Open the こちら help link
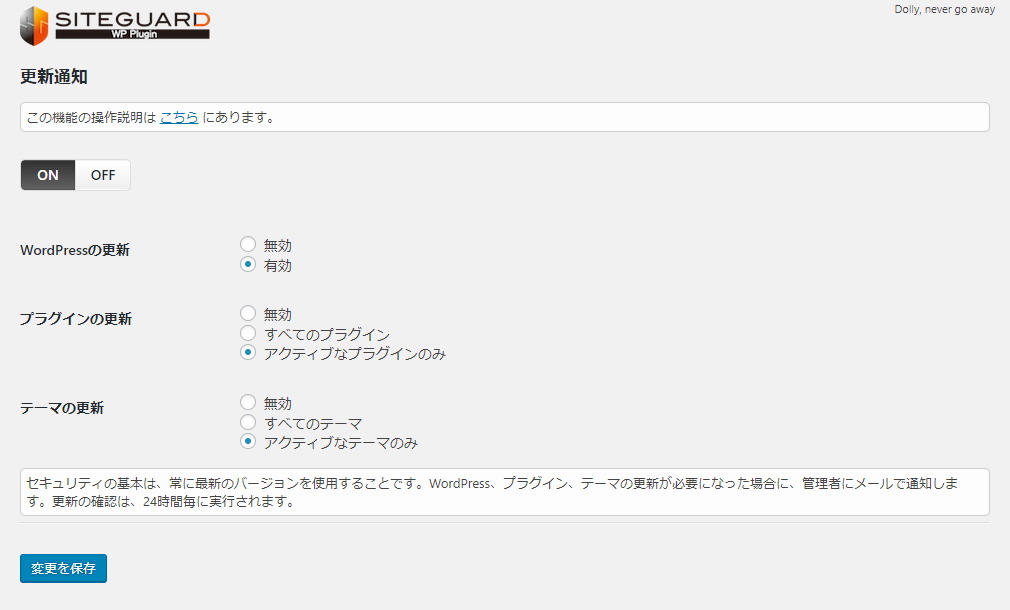 point(179,117)
